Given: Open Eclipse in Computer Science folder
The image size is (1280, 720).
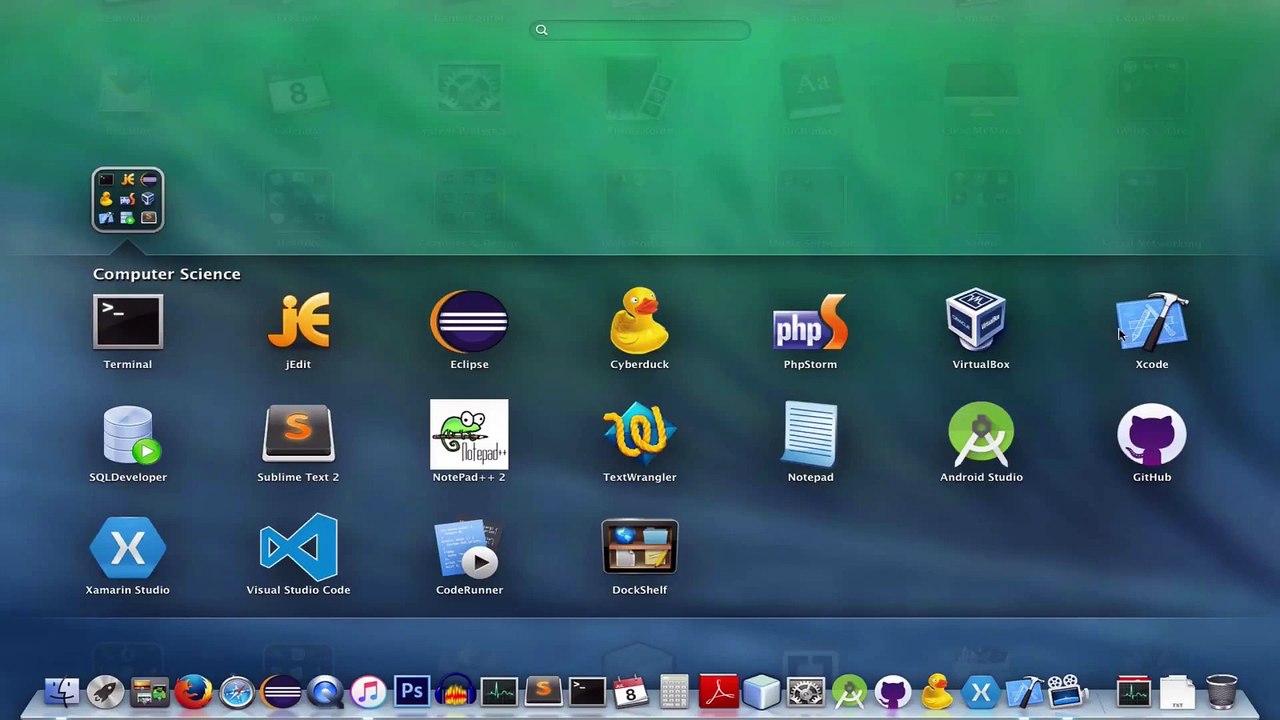Looking at the screenshot, I should [469, 322].
